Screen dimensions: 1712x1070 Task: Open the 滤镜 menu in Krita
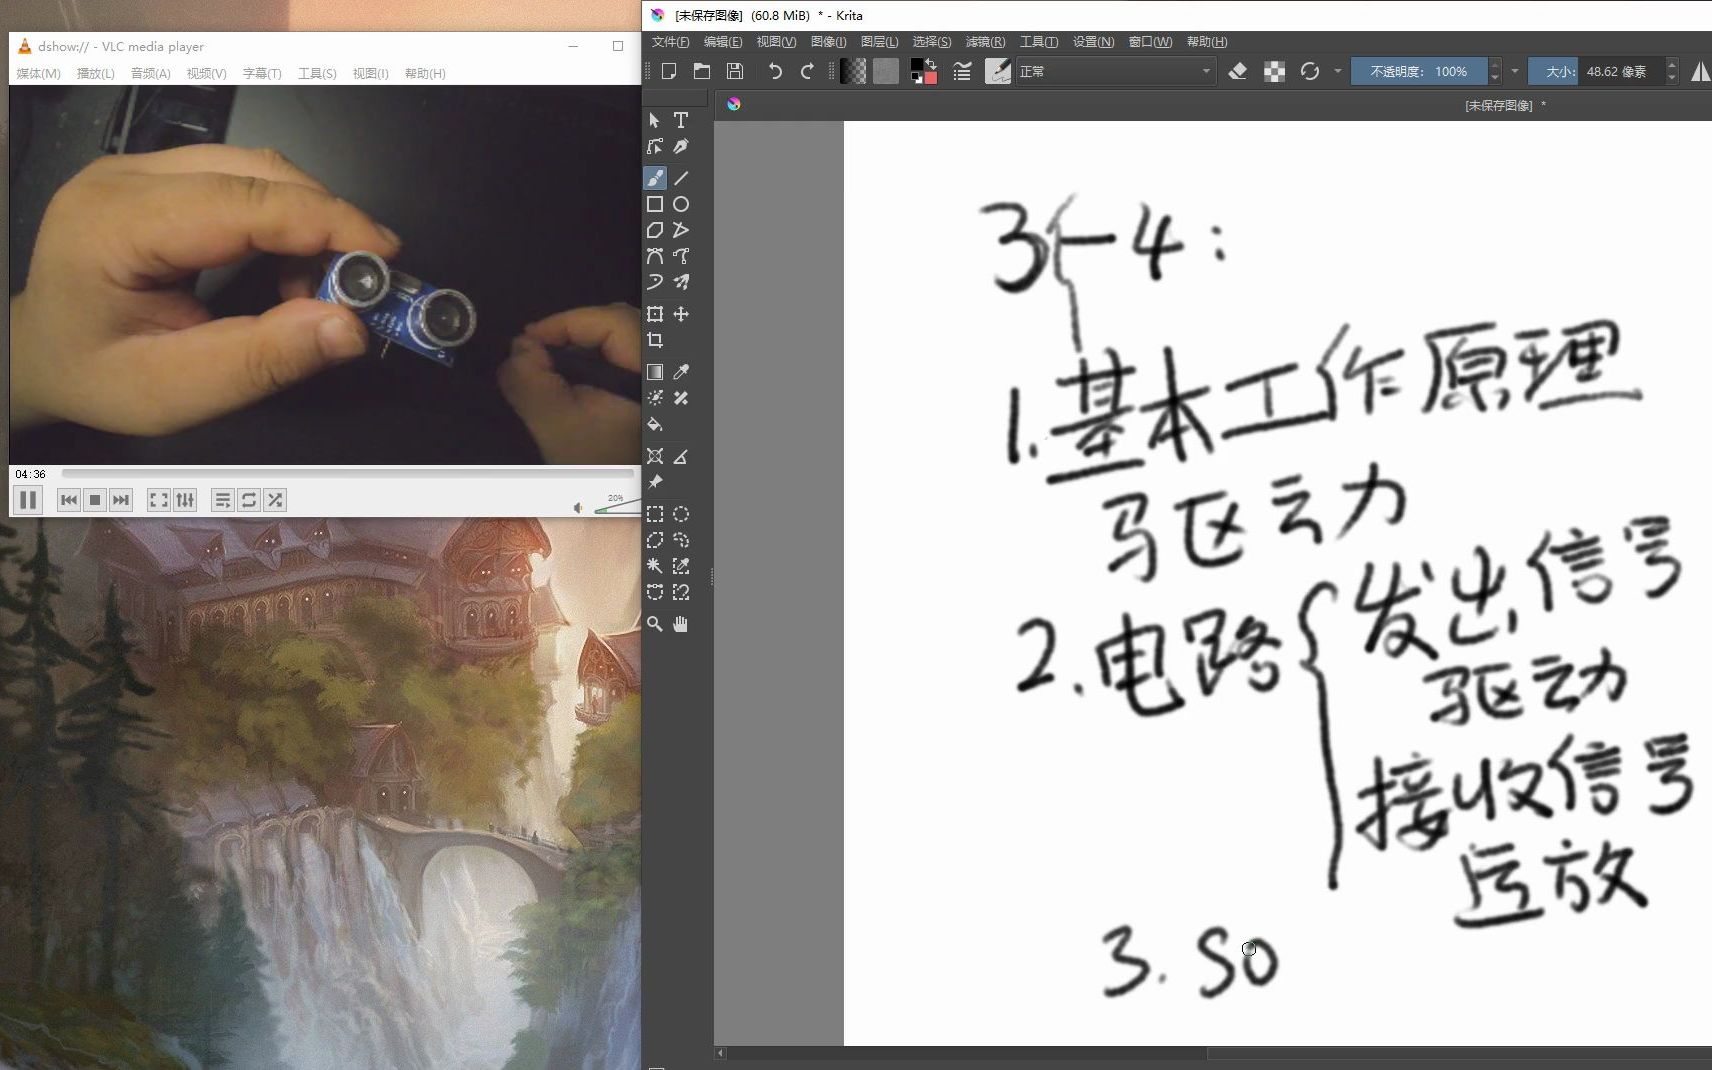click(x=986, y=41)
